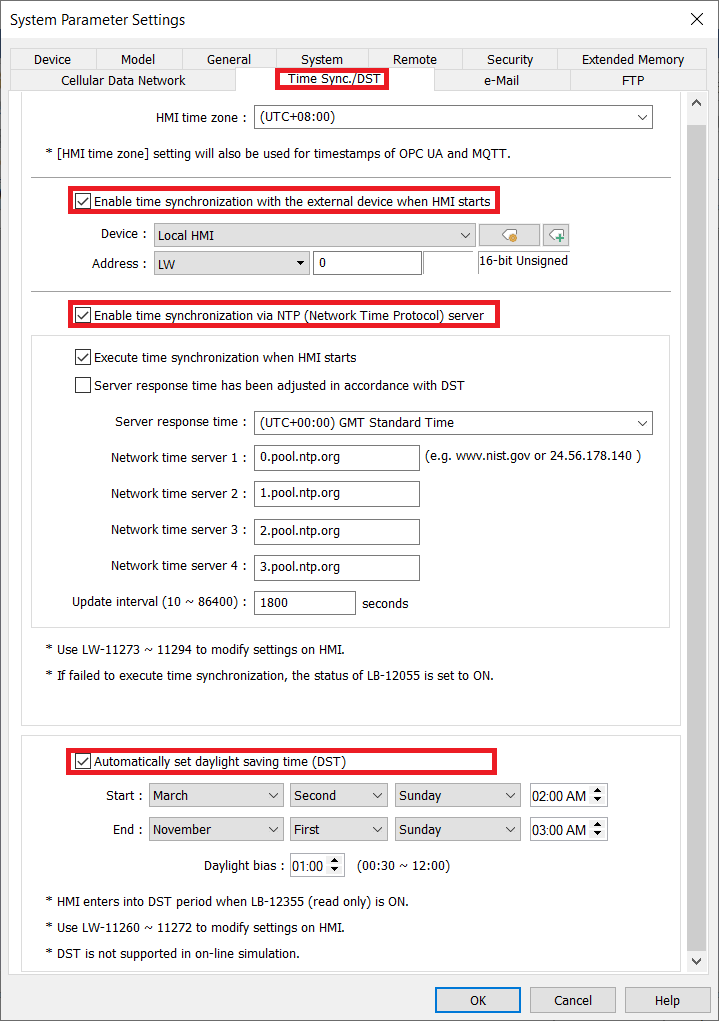The image size is (719, 1021).
Task: Decrease the Daylight bias 01:00 value
Action: (335, 871)
